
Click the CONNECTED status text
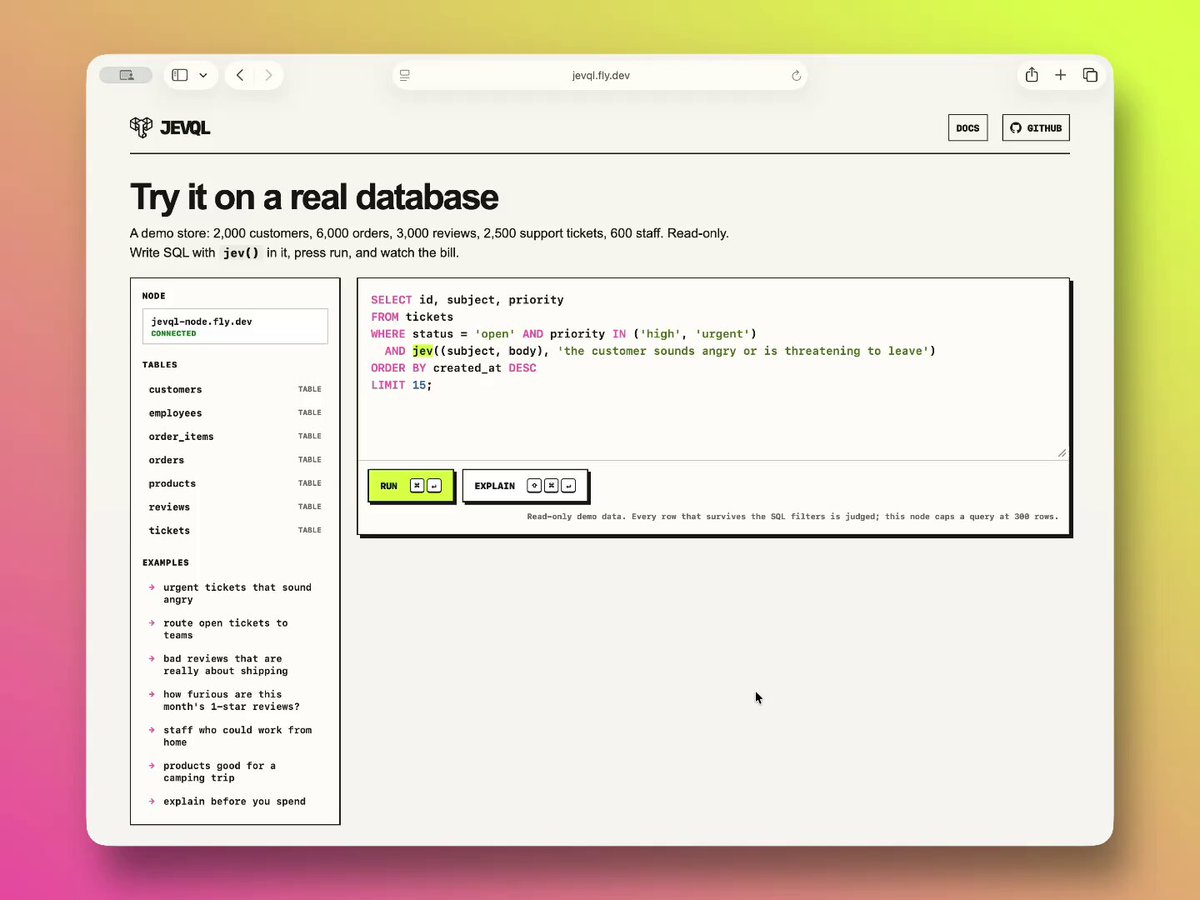click(174, 333)
